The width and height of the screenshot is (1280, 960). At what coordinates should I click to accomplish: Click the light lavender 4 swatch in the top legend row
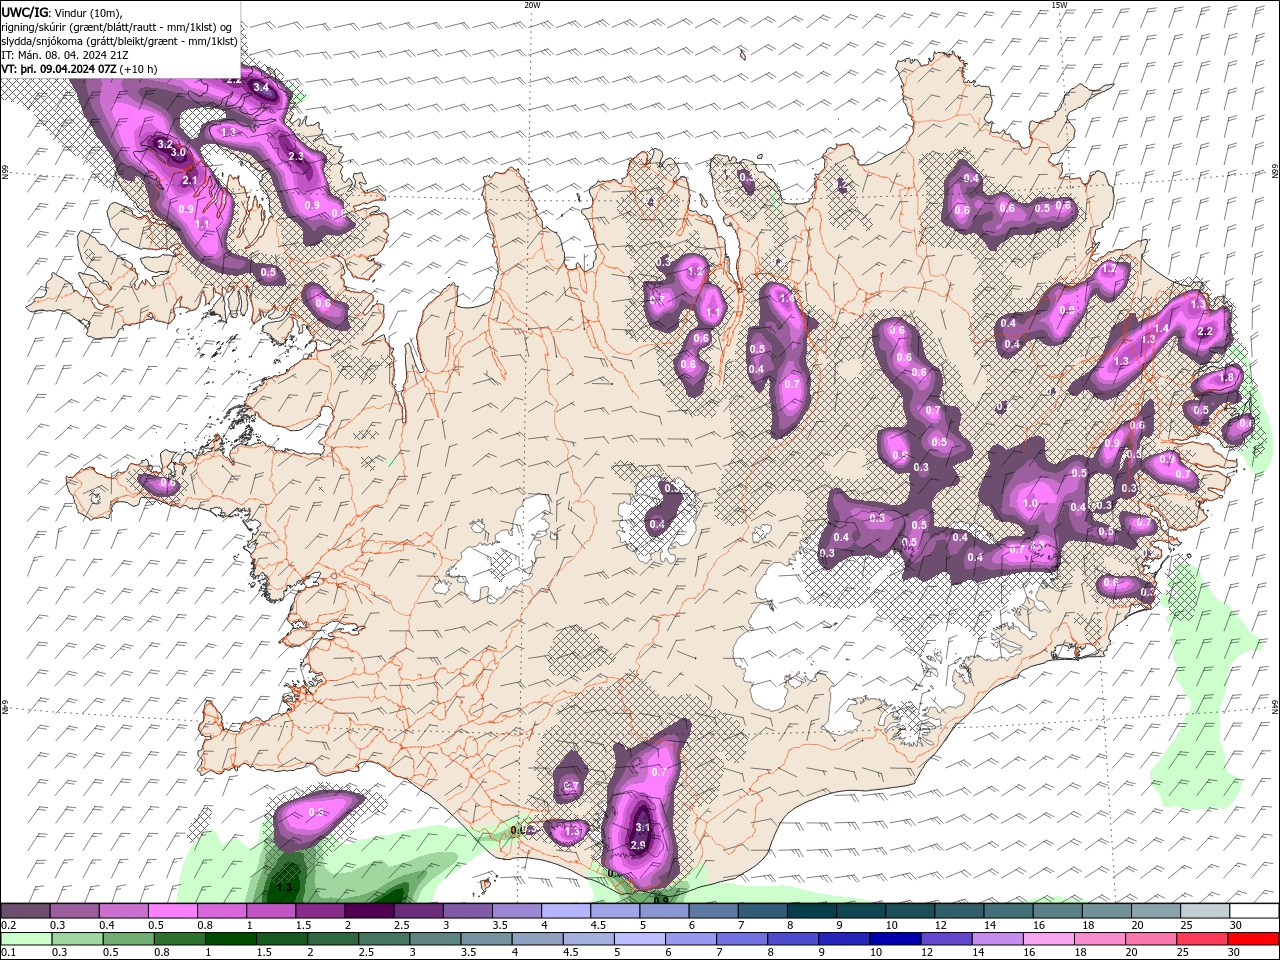565,911
